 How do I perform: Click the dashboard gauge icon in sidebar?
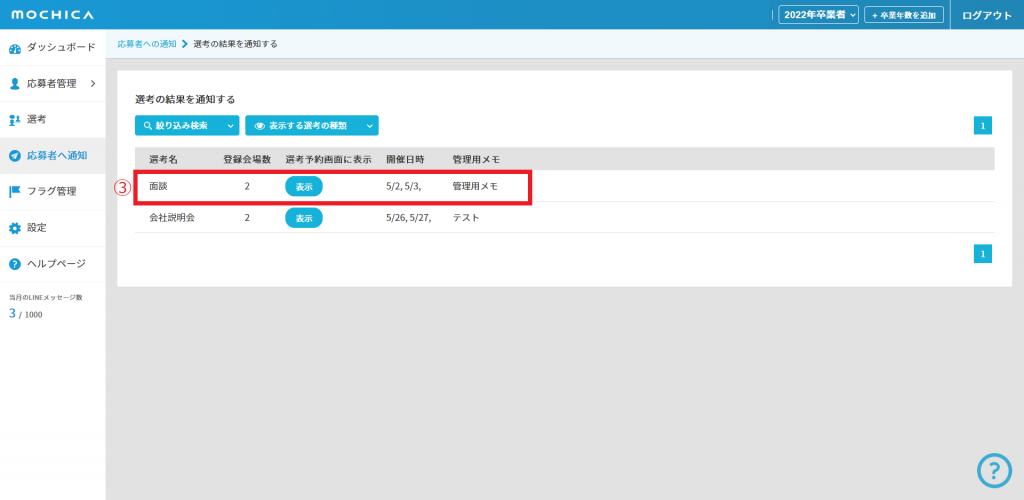(15, 48)
